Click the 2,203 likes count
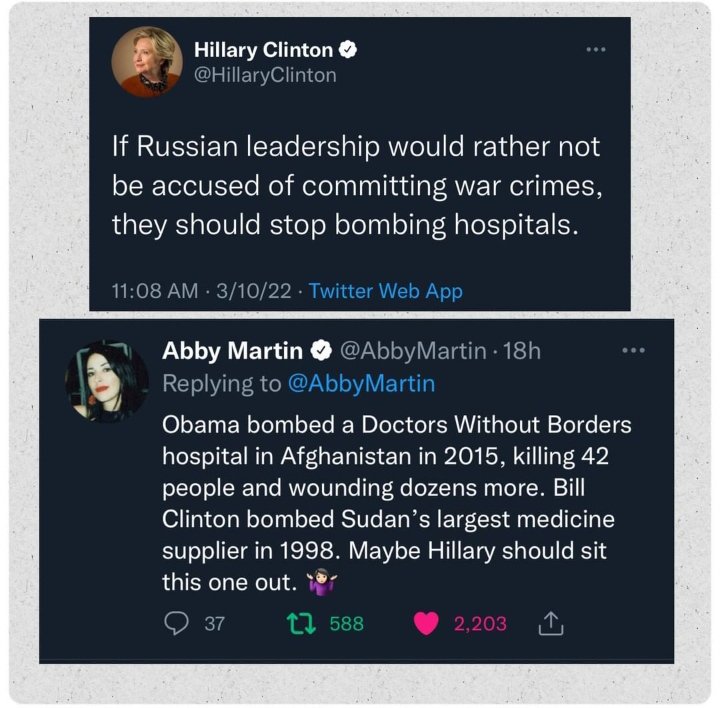The image size is (720, 708). [x=480, y=624]
